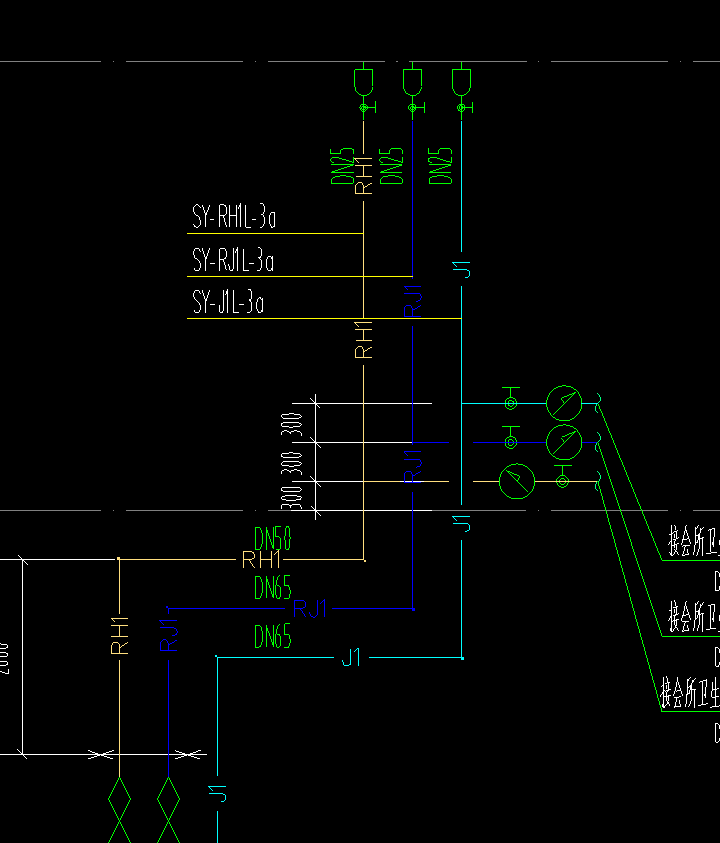Screen dimensions: 720x843
Task: Select the air vent symbol atop blue RJ1 riser
Action: (412, 82)
